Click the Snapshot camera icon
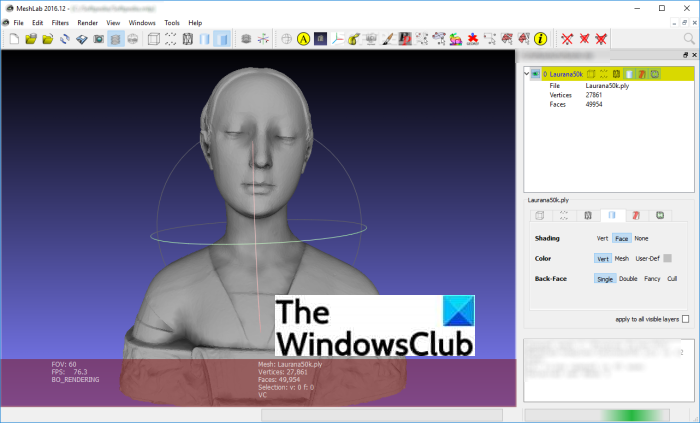 coord(98,39)
